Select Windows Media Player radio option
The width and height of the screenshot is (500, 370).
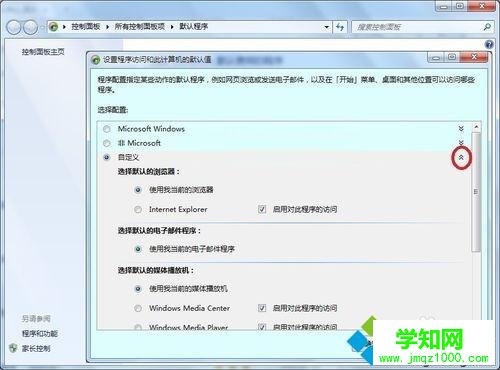click(x=138, y=327)
